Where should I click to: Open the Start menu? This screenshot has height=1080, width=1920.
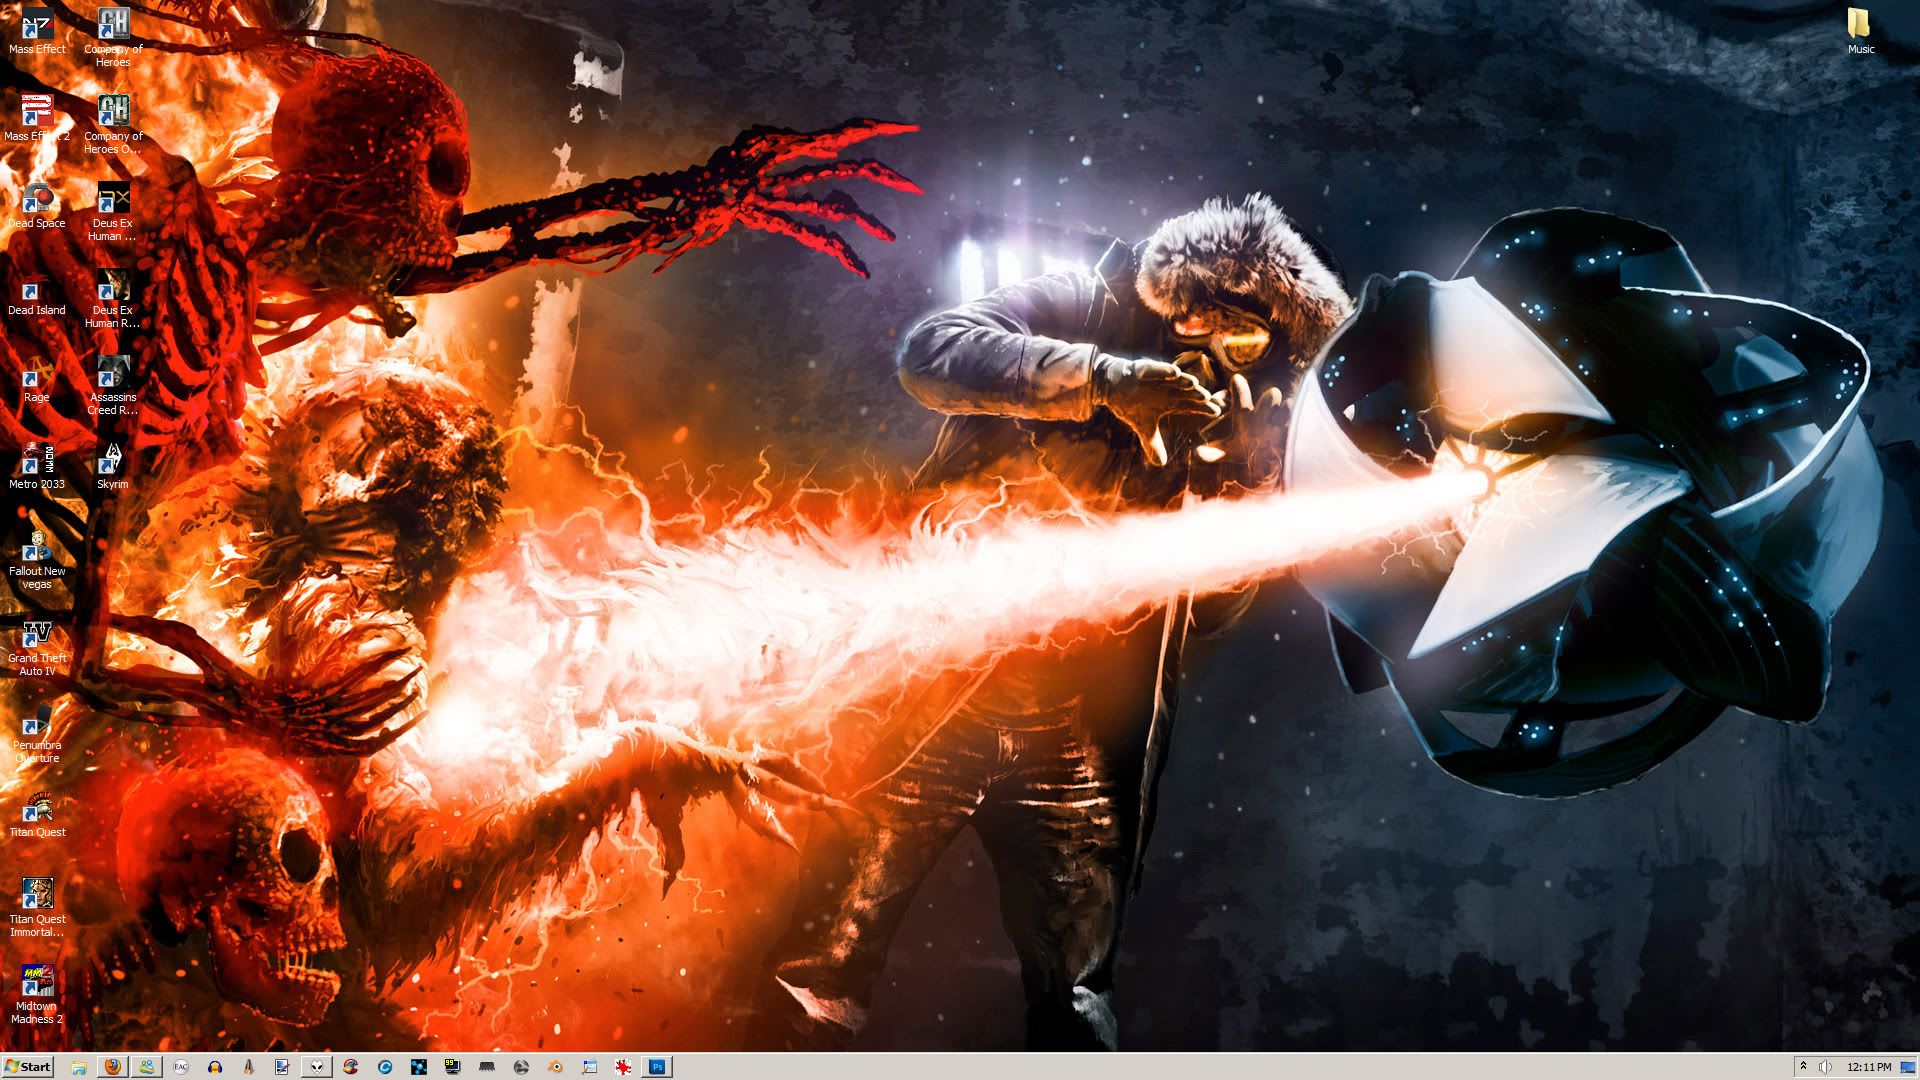[27, 1067]
